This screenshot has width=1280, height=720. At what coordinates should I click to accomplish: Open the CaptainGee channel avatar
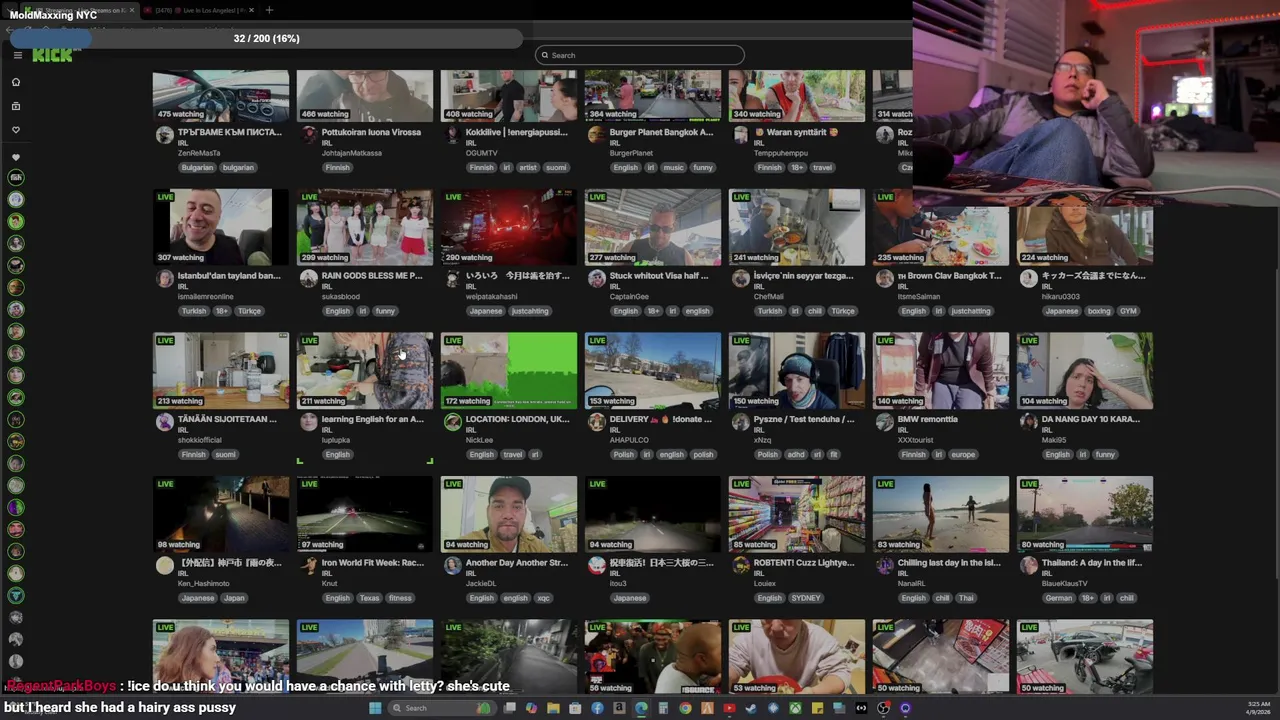coord(596,279)
